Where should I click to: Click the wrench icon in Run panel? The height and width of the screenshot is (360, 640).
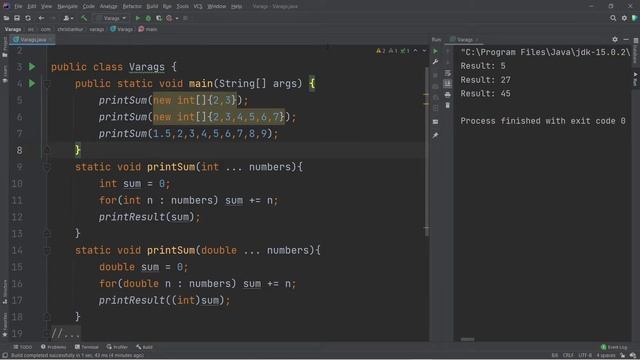coord(436,62)
